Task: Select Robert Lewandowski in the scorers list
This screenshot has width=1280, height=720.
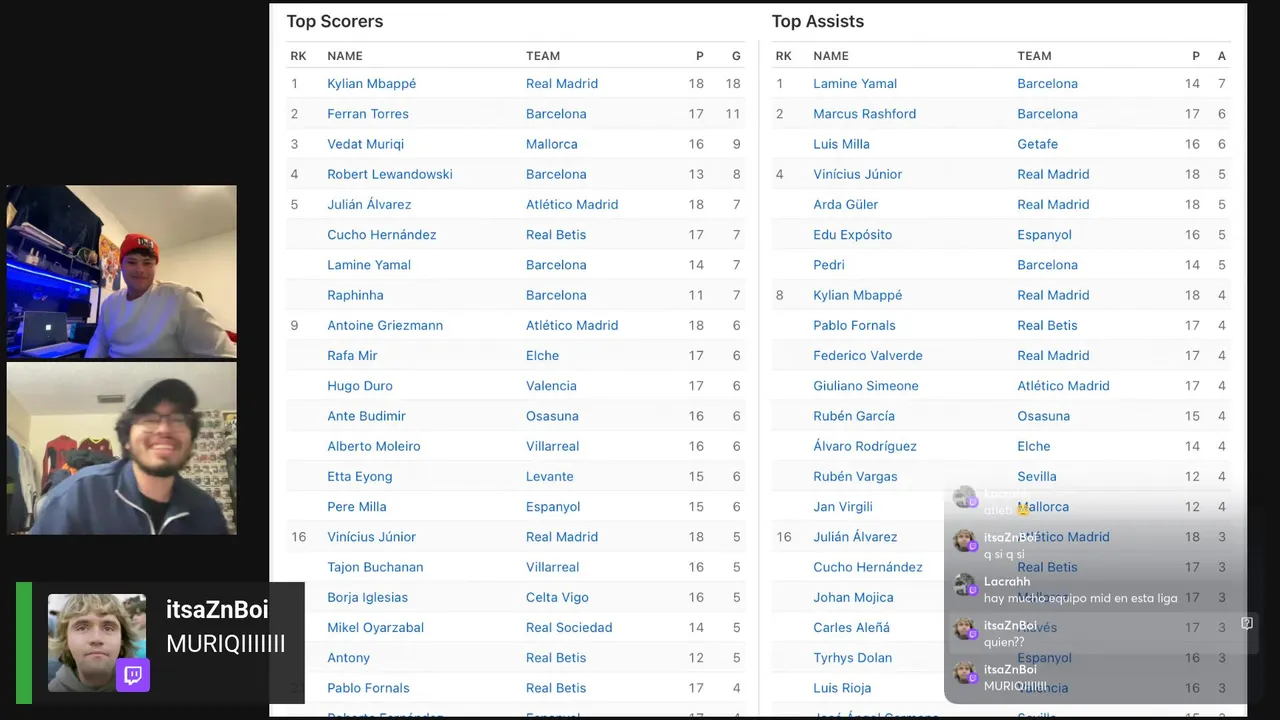Action: point(389,174)
